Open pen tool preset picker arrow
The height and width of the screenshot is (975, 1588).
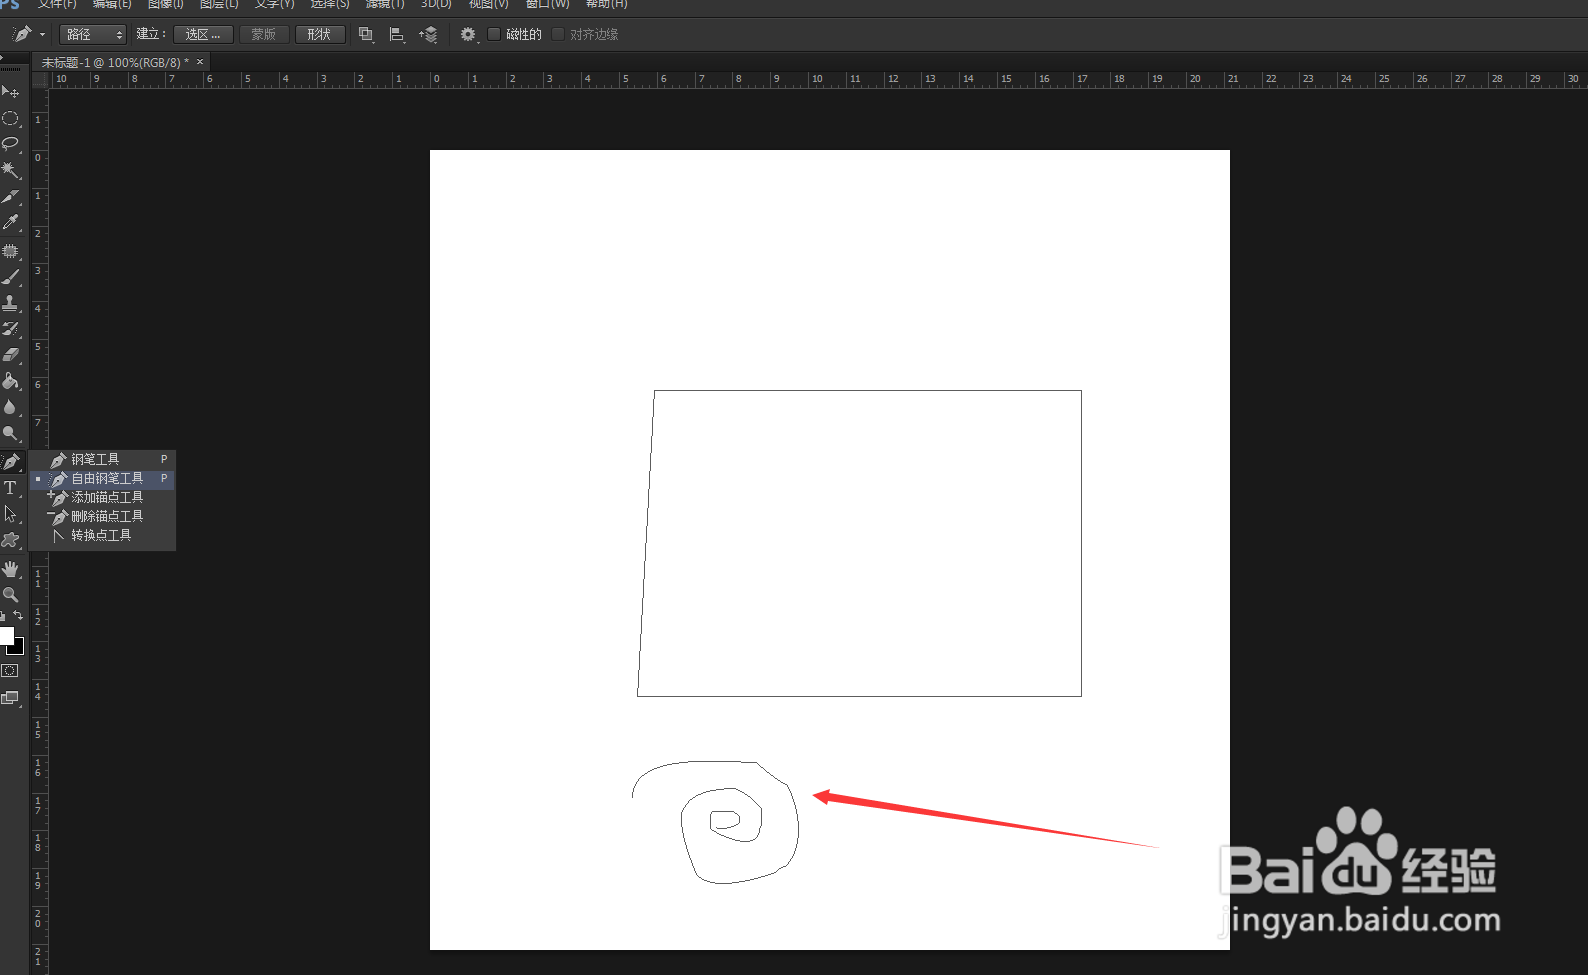[x=42, y=34]
